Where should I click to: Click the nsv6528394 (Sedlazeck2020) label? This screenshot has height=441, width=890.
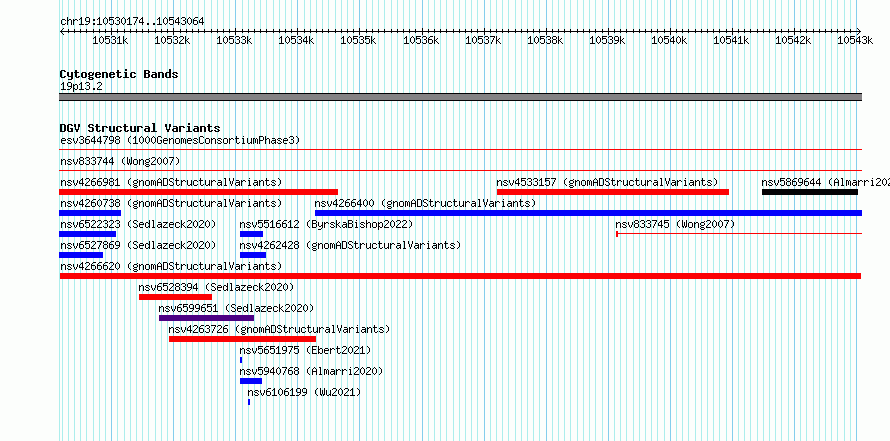coord(216,287)
